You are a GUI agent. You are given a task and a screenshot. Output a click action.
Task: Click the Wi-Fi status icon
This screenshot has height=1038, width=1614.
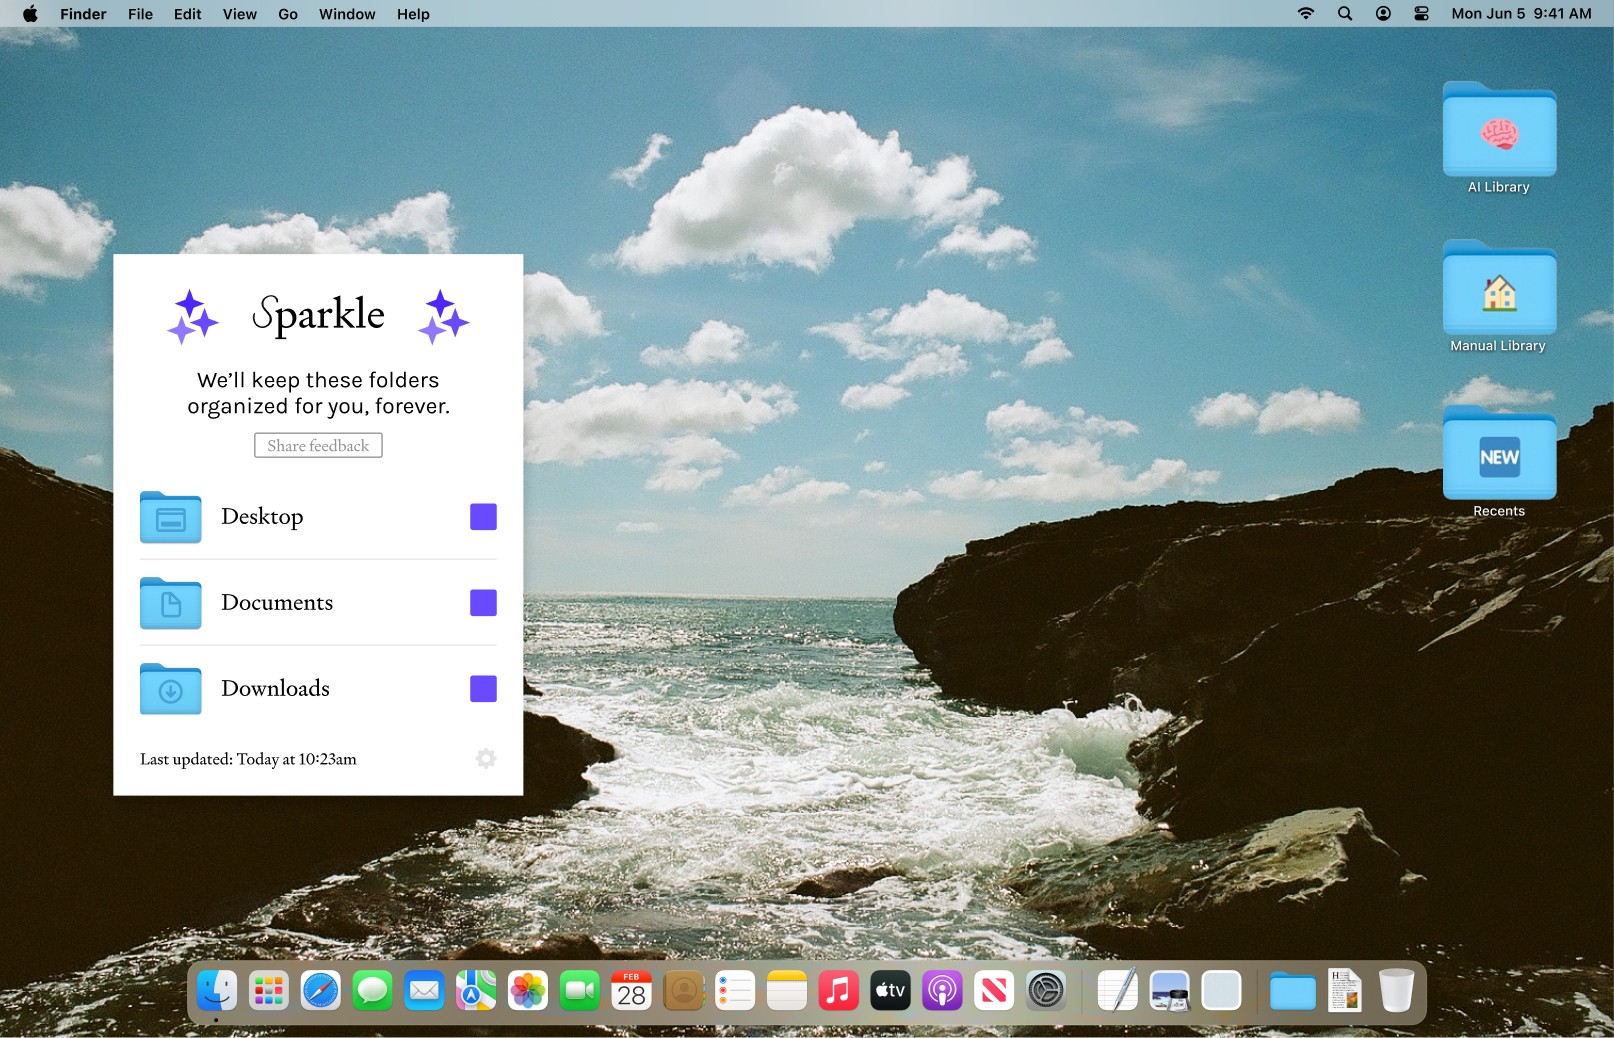[1306, 14]
